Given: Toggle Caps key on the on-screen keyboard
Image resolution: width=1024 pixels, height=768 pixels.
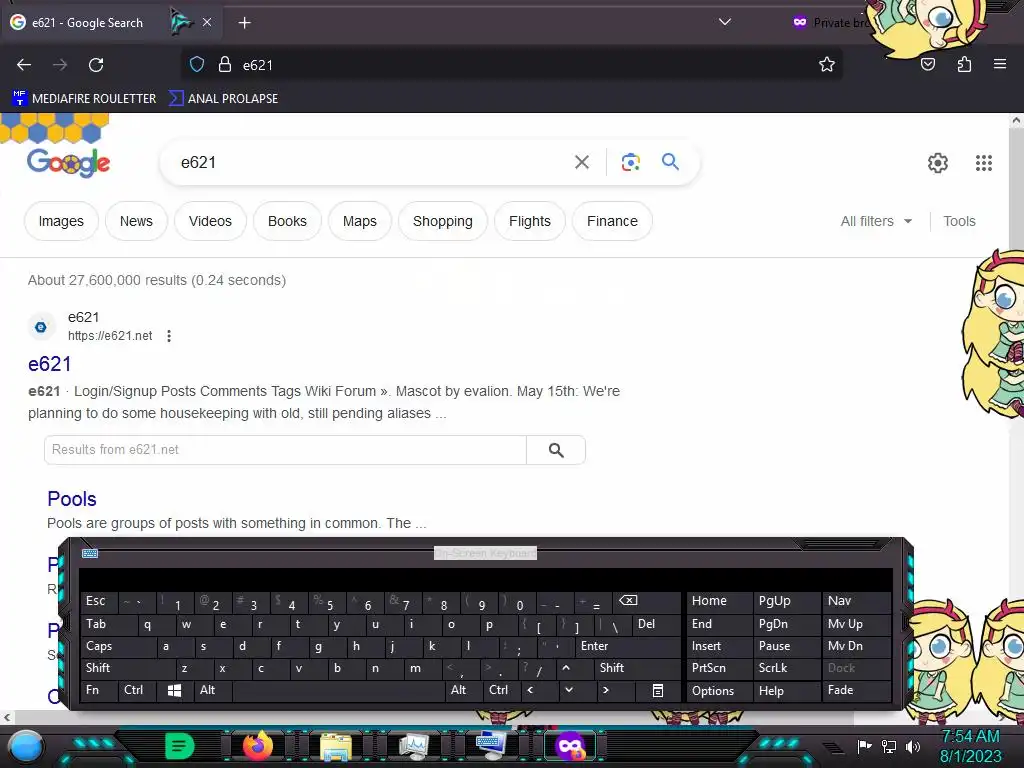Looking at the screenshot, I should pos(118,646).
